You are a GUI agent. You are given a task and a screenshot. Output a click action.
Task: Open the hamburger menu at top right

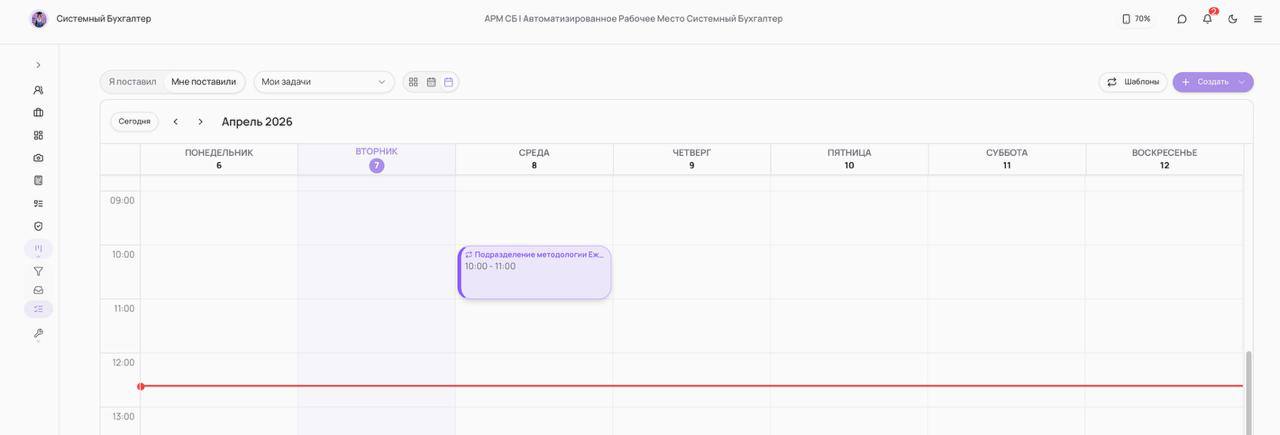(x=1258, y=19)
